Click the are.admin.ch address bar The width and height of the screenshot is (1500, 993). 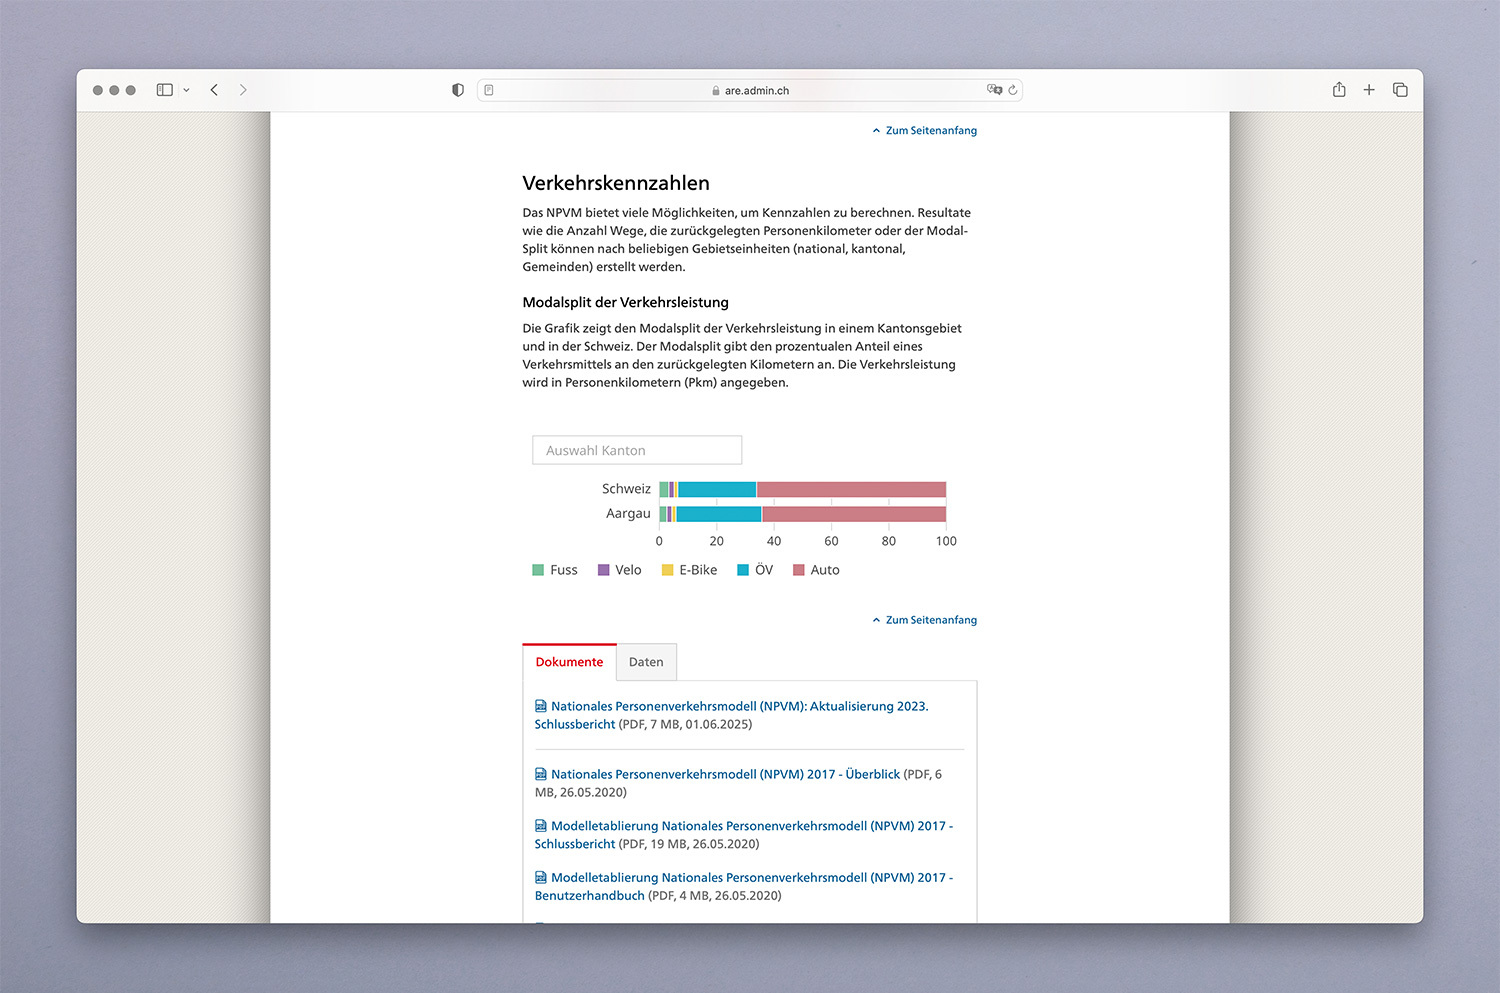750,90
